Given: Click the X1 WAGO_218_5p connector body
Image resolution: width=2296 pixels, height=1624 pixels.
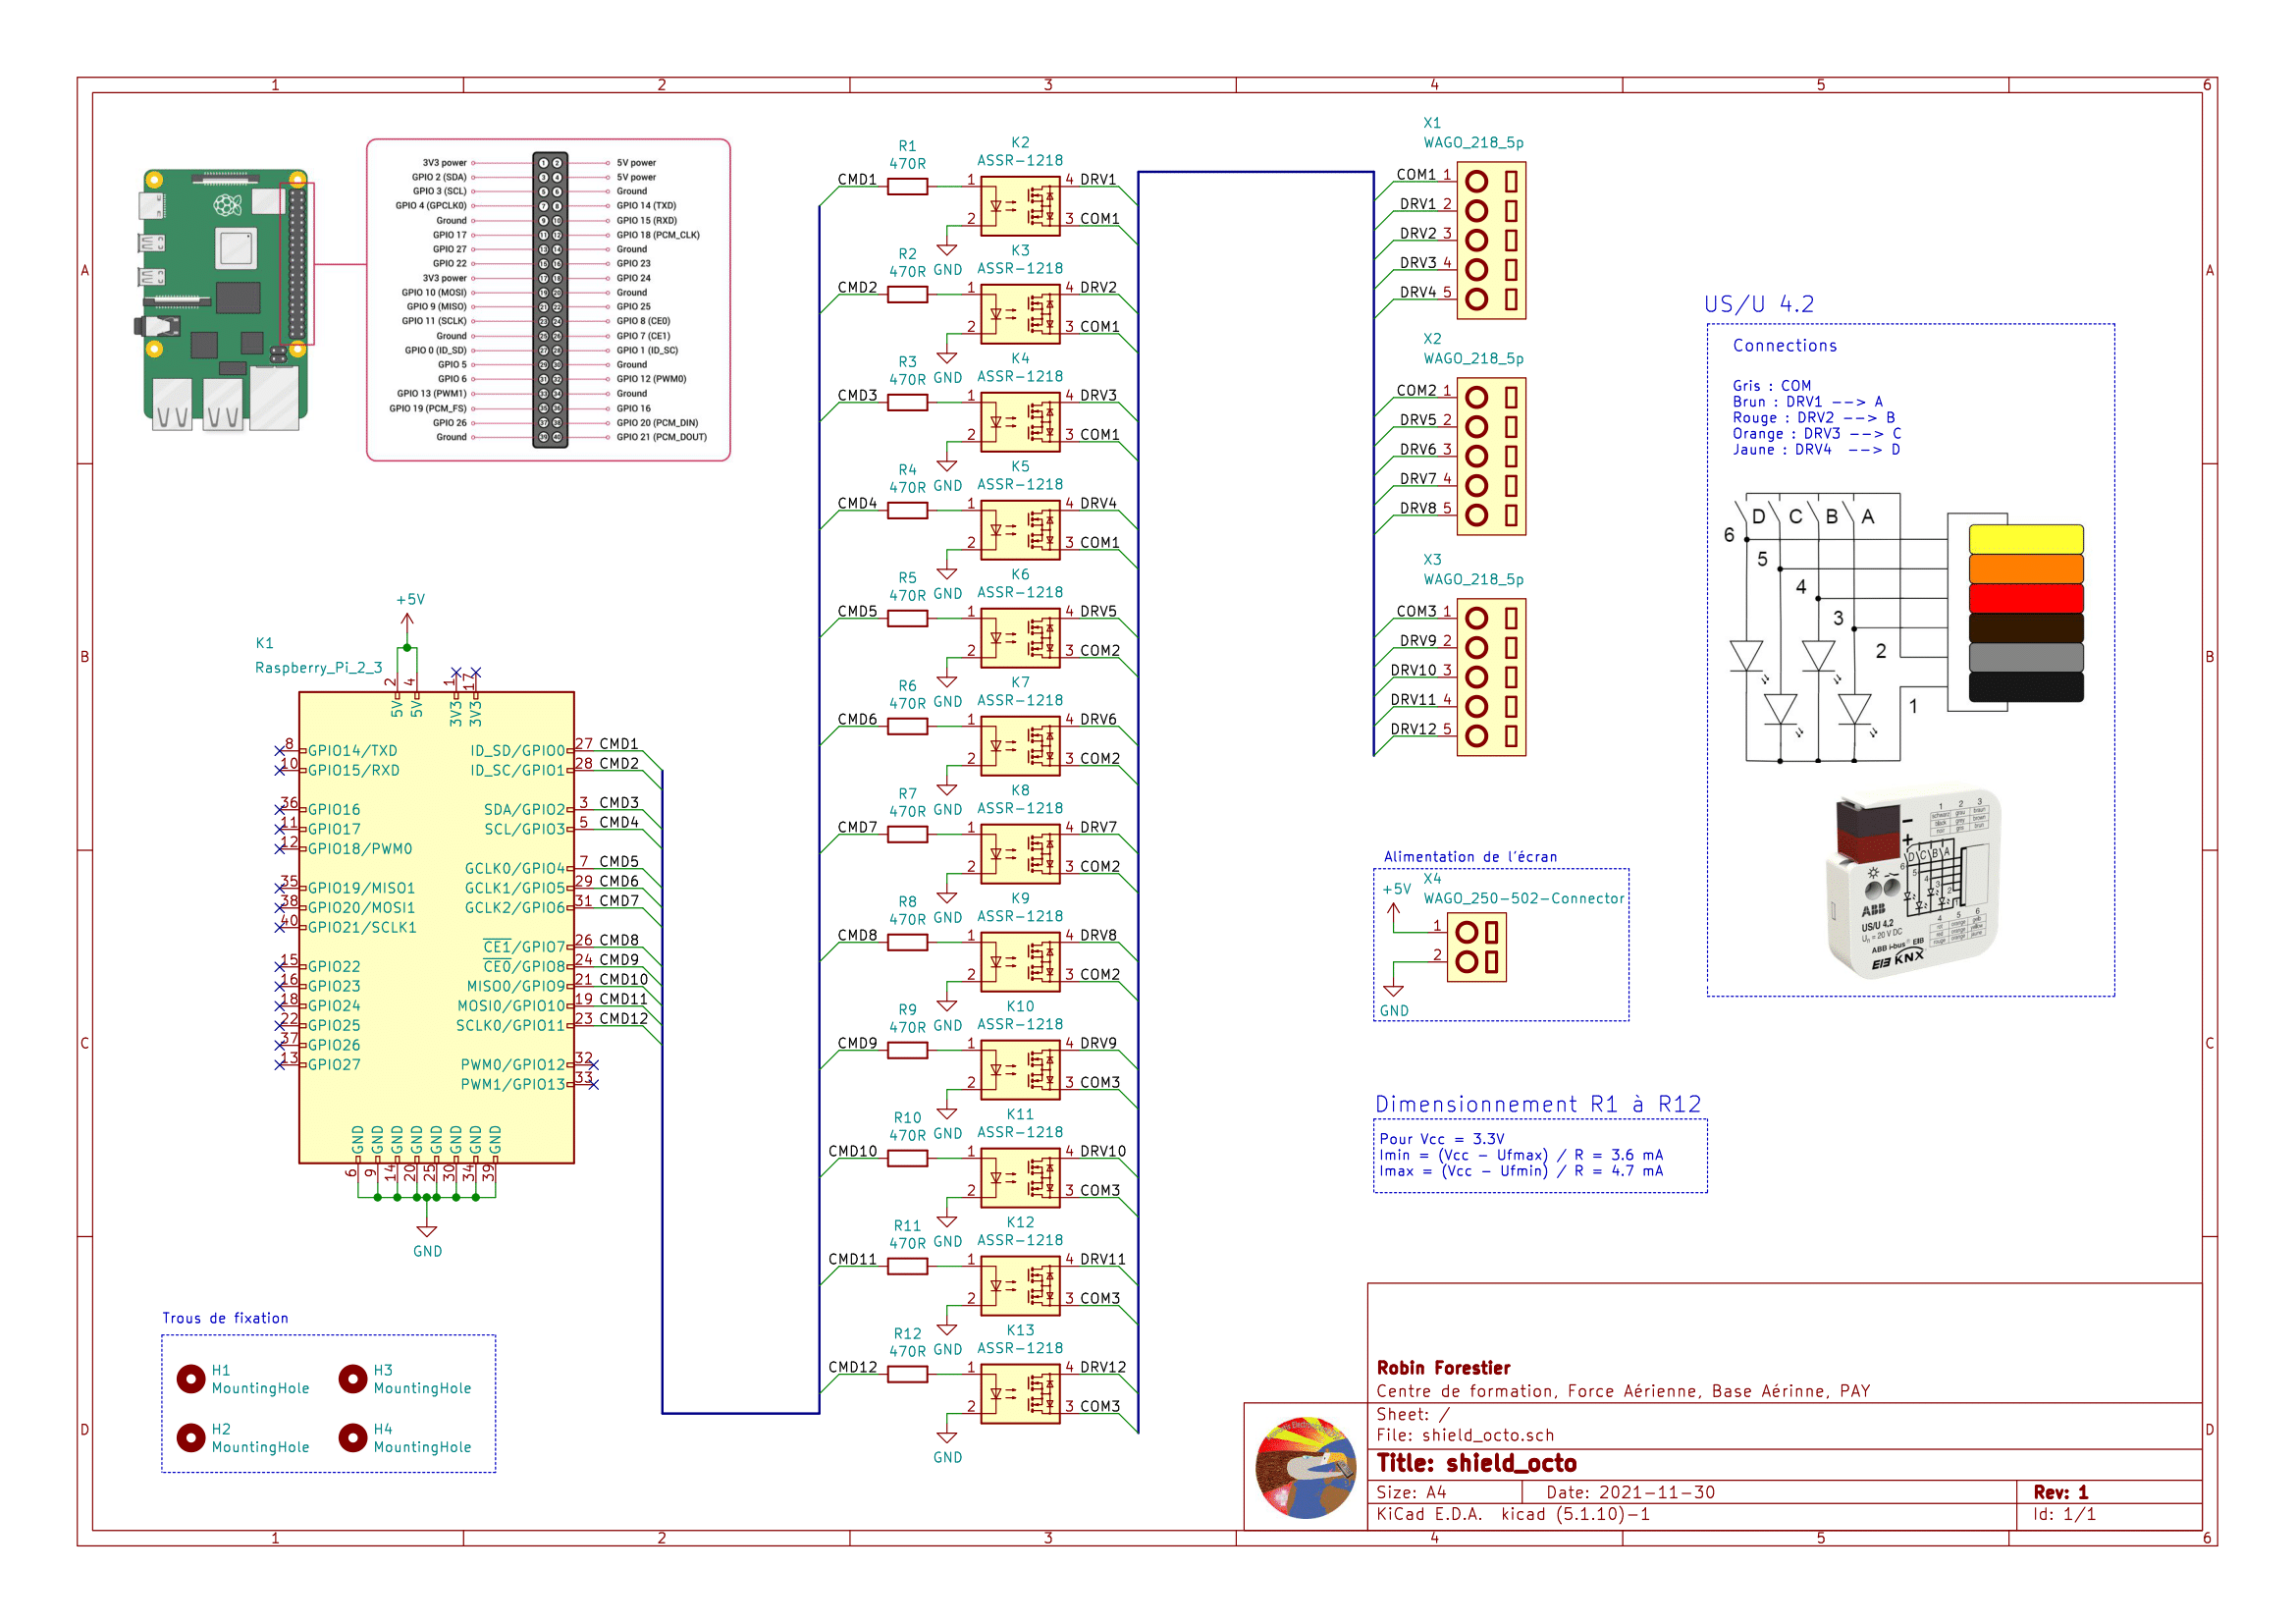Looking at the screenshot, I should click(x=1491, y=241).
